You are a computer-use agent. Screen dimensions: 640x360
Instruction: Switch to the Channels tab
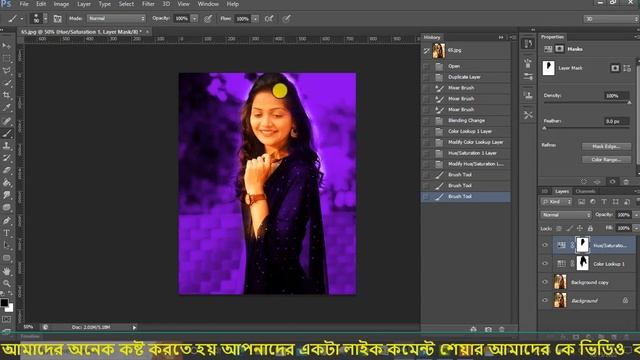point(585,191)
